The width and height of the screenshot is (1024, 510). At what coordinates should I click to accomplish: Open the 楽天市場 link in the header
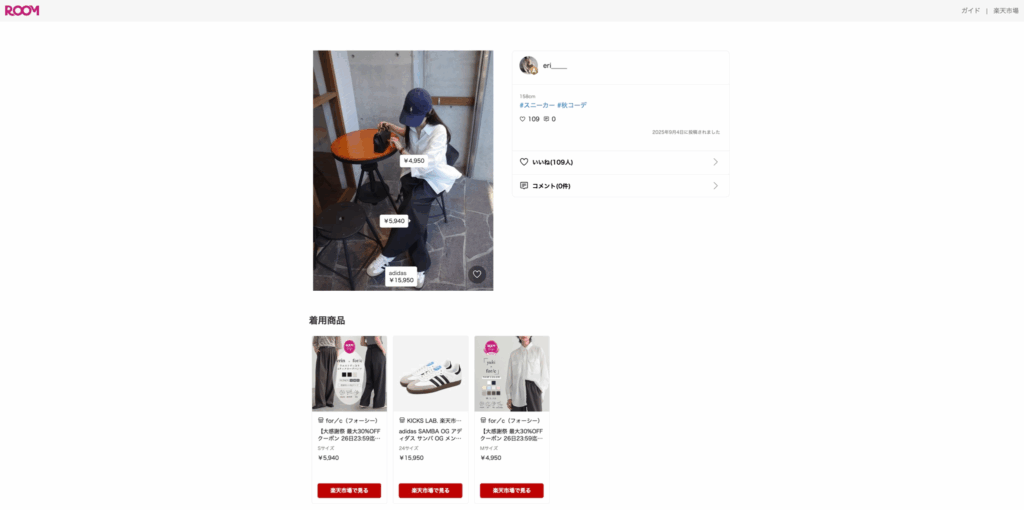[1006, 10]
